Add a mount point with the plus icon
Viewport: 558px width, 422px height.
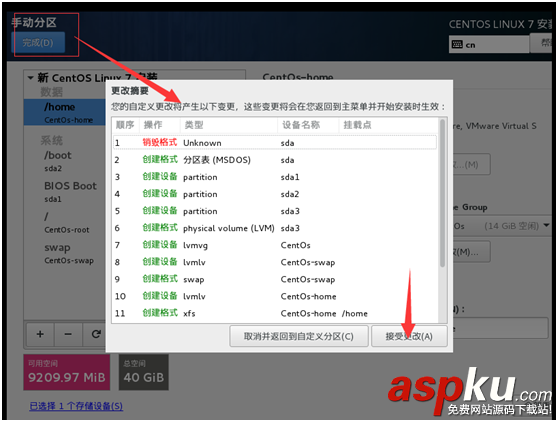click(40, 334)
